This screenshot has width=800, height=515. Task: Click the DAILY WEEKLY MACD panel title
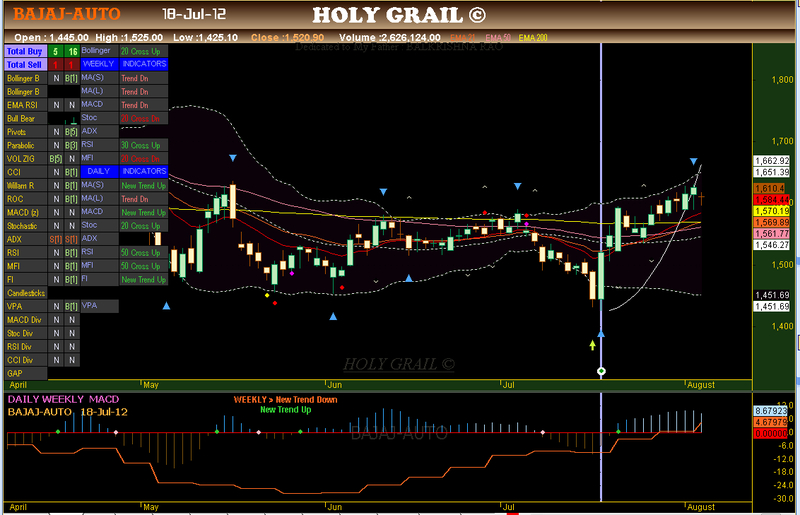pos(63,399)
